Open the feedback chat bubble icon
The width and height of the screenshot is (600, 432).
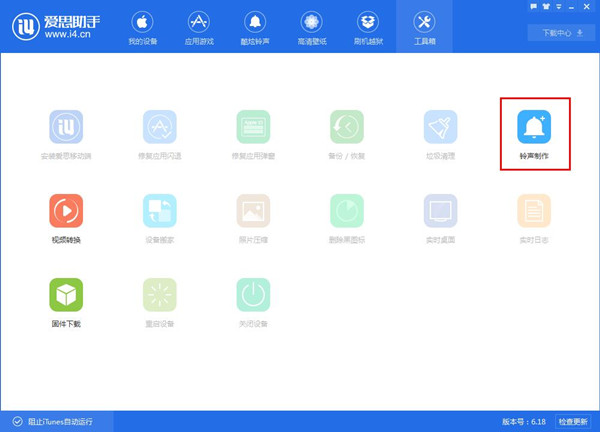(534, 7)
